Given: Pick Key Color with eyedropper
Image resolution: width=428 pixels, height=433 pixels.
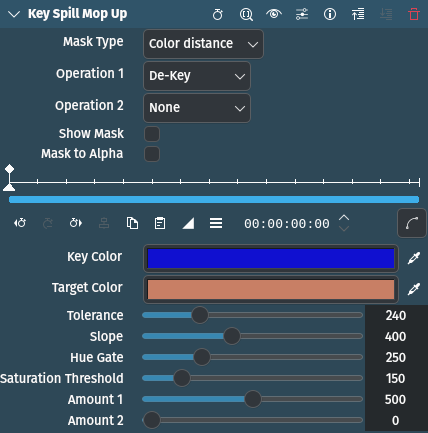Looking at the screenshot, I should tap(414, 258).
